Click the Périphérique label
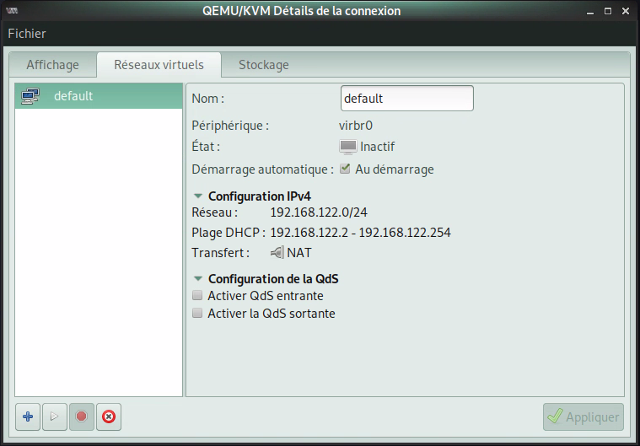640x446 pixels. (x=230, y=125)
